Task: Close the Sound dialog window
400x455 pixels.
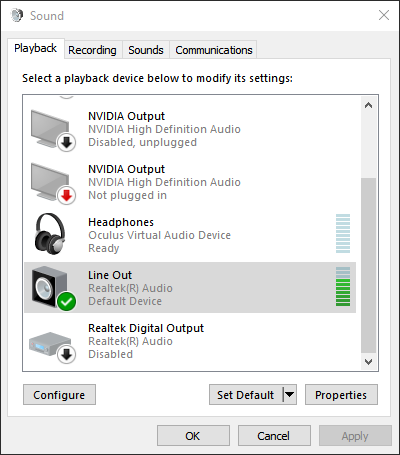Action: pyautogui.click(x=384, y=15)
